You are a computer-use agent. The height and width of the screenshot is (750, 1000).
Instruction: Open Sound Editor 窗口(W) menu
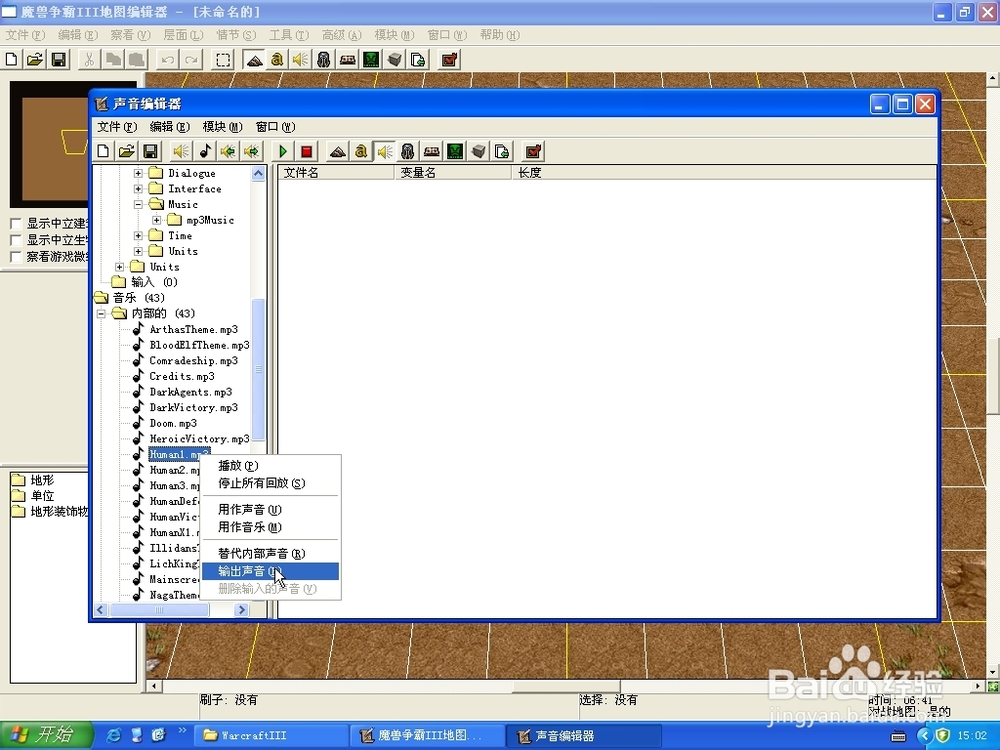pyautogui.click(x=276, y=127)
